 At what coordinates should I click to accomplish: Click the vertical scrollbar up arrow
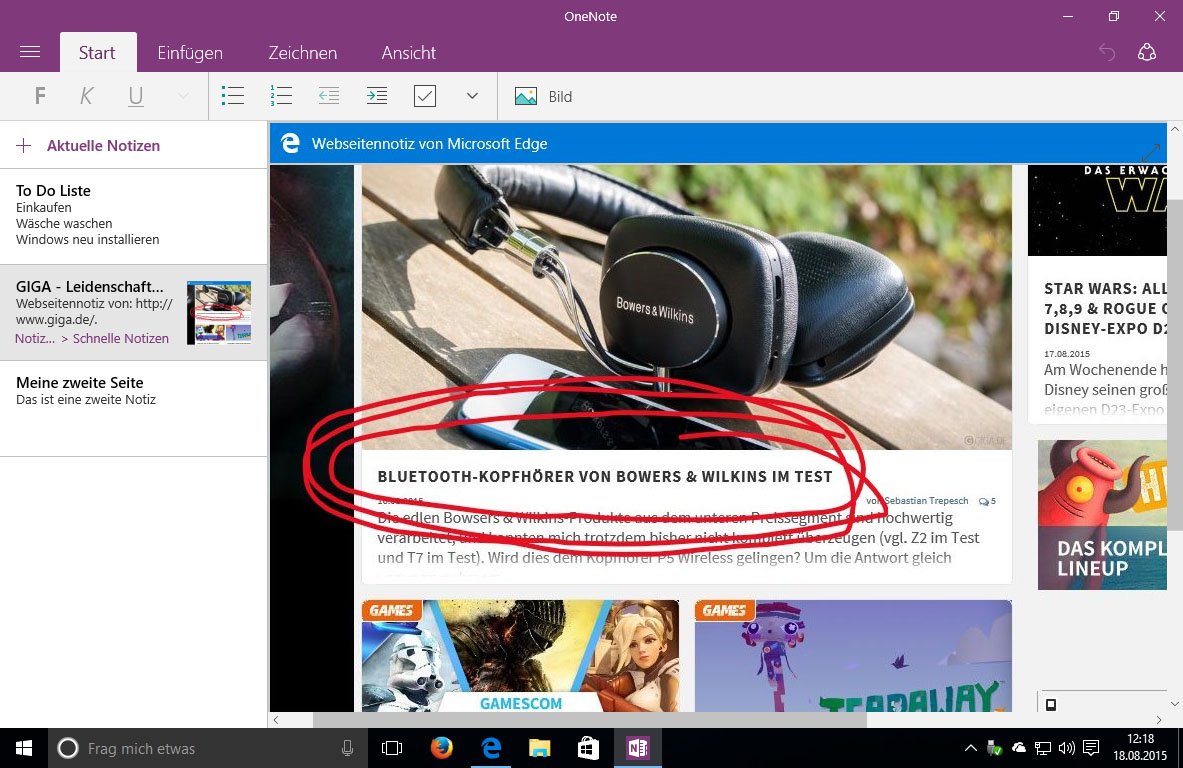point(1175,130)
